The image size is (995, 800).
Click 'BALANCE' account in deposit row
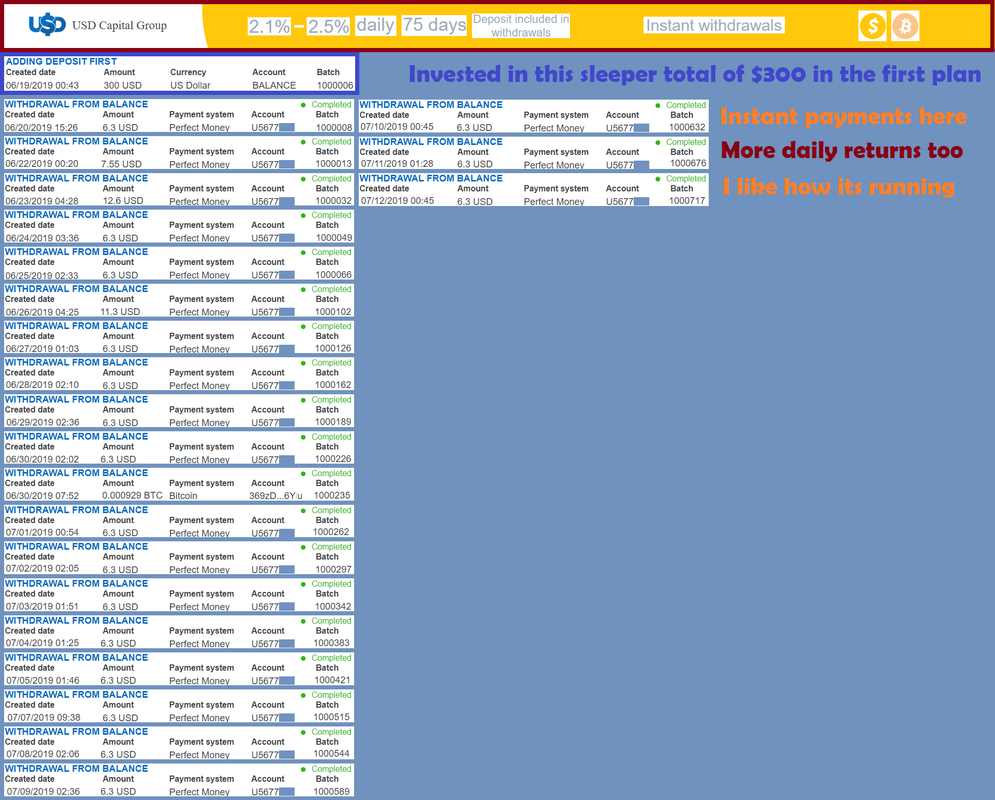(274, 85)
